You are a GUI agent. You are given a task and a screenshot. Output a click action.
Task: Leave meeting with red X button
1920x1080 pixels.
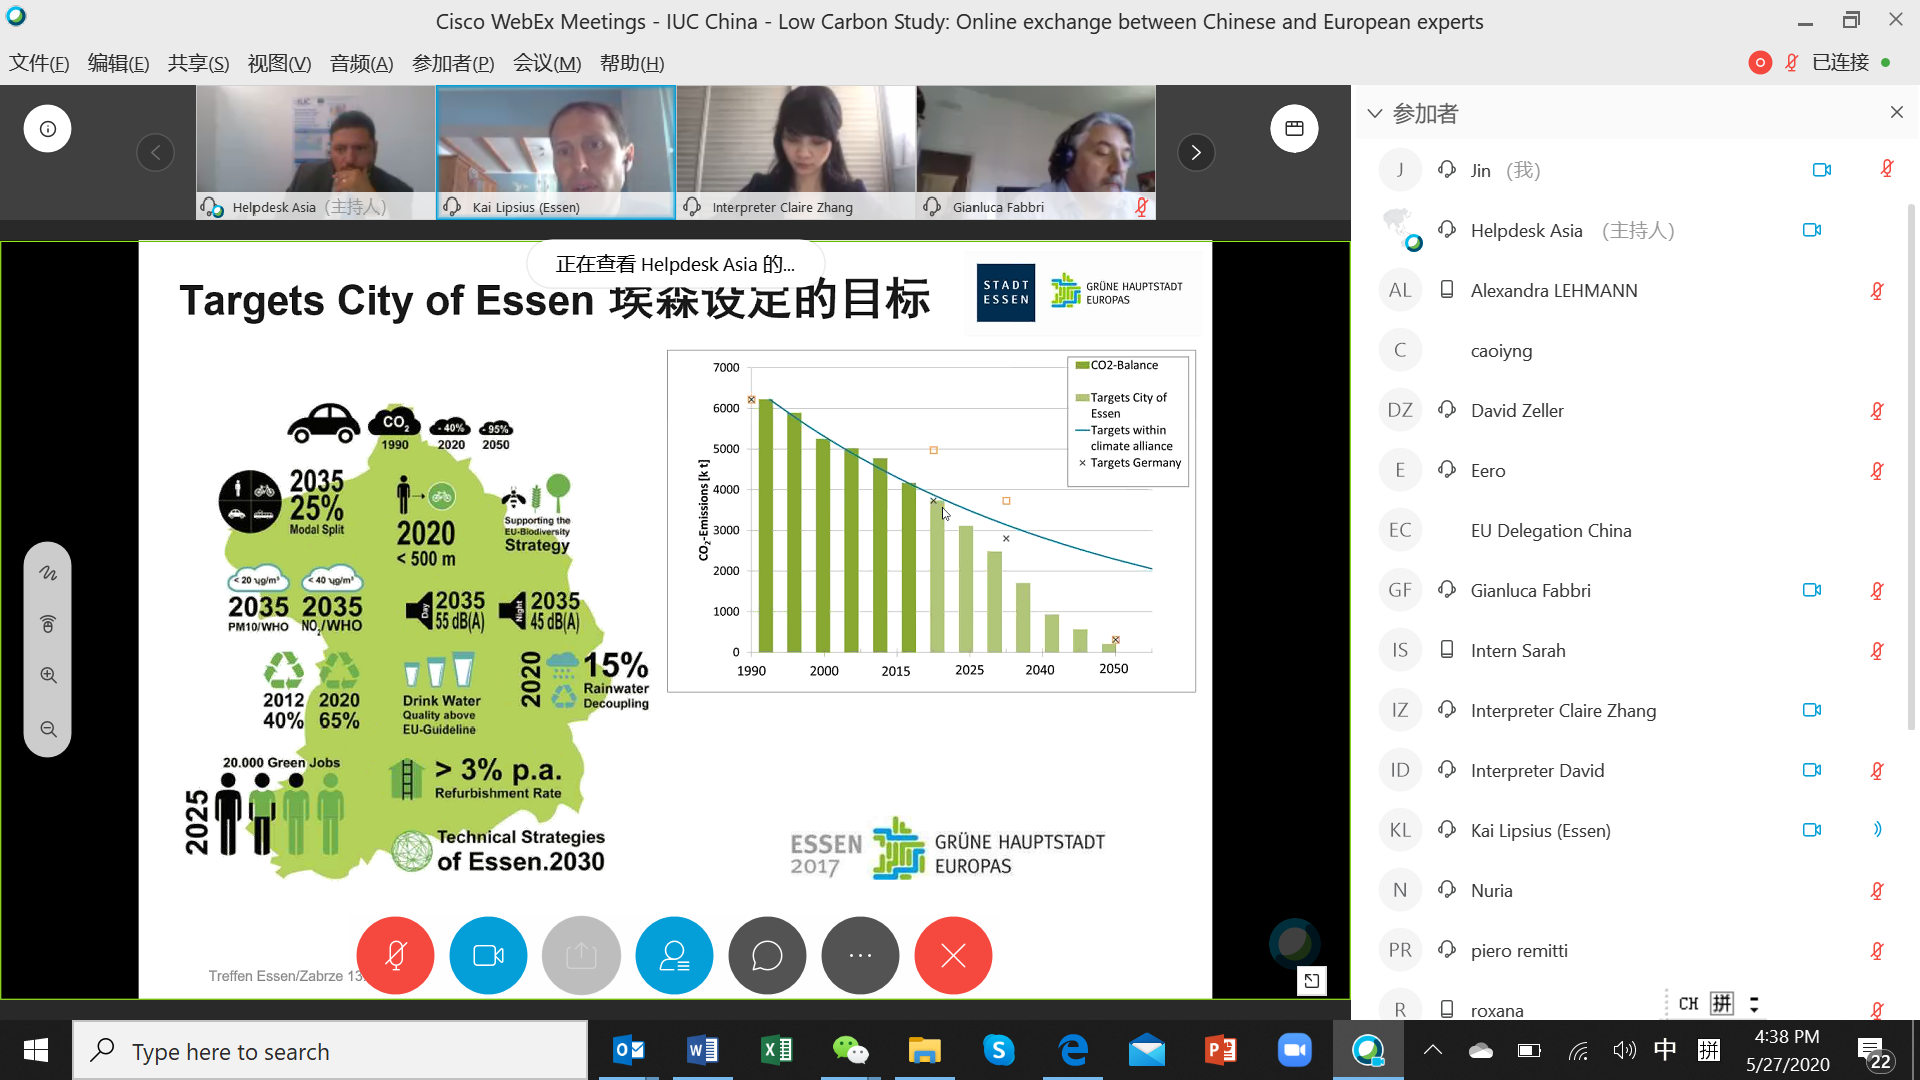pyautogui.click(x=953, y=956)
